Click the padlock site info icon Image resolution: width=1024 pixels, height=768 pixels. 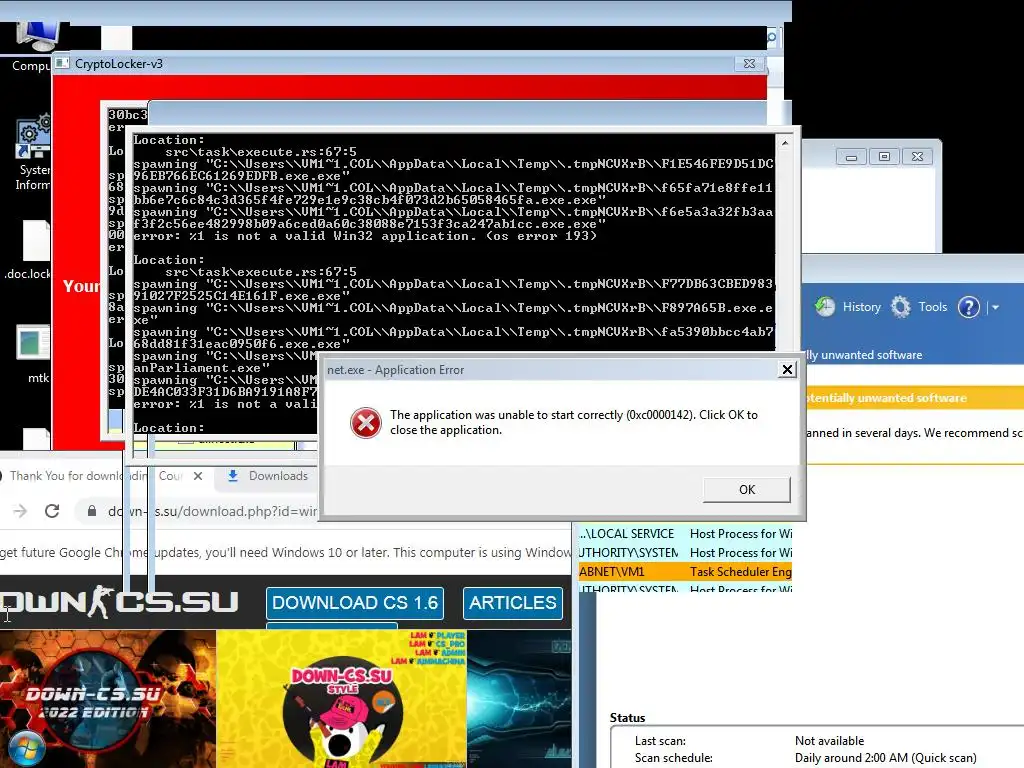click(91, 511)
